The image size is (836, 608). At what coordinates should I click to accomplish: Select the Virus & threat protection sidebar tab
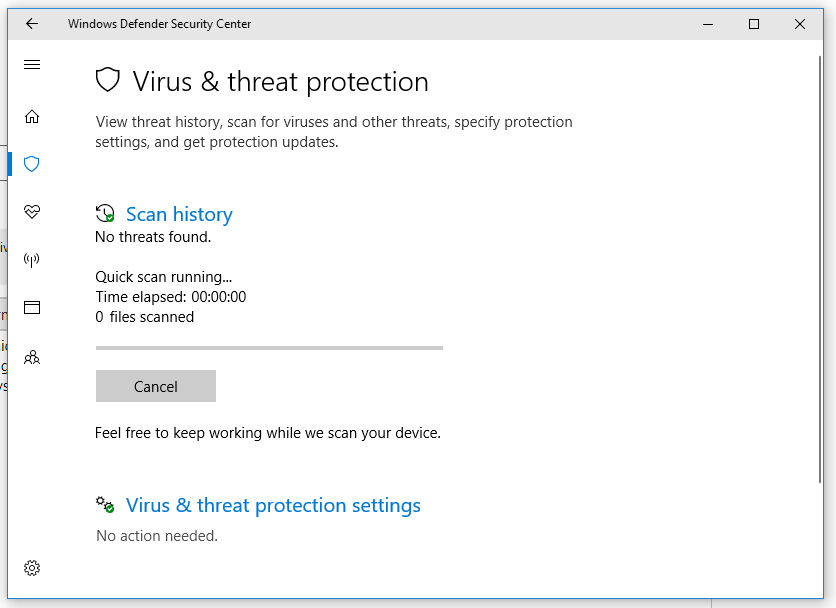click(31, 164)
